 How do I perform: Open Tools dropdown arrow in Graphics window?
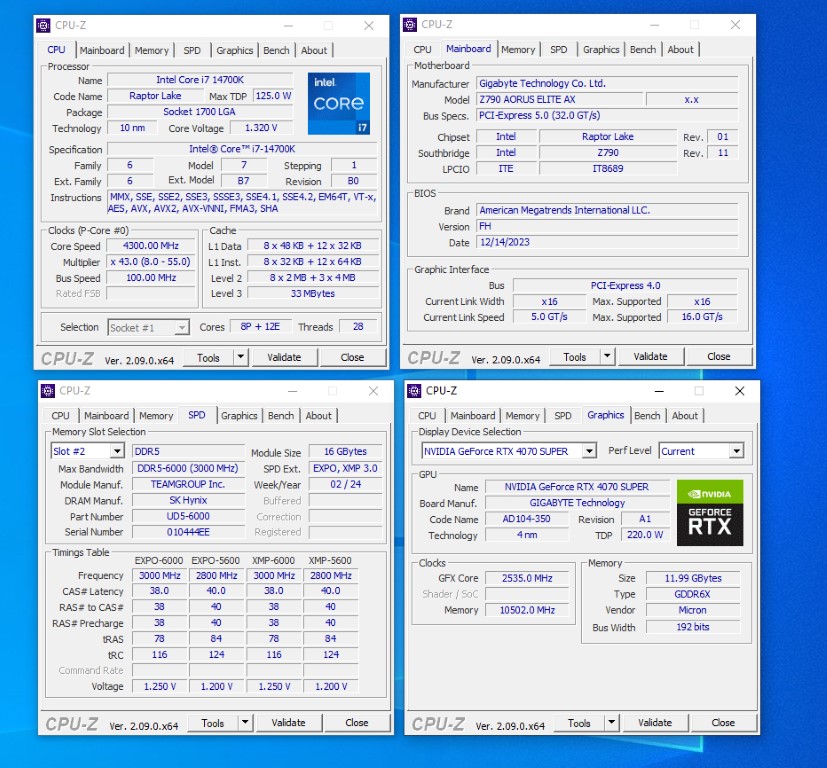pyautogui.click(x=612, y=723)
